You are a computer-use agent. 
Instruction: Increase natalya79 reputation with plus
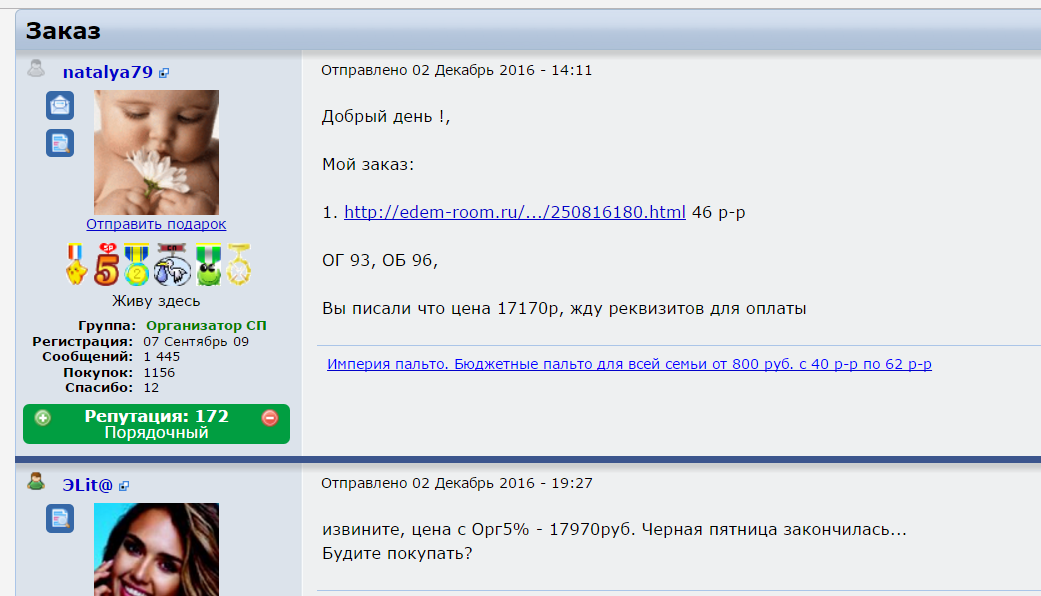(x=42, y=417)
